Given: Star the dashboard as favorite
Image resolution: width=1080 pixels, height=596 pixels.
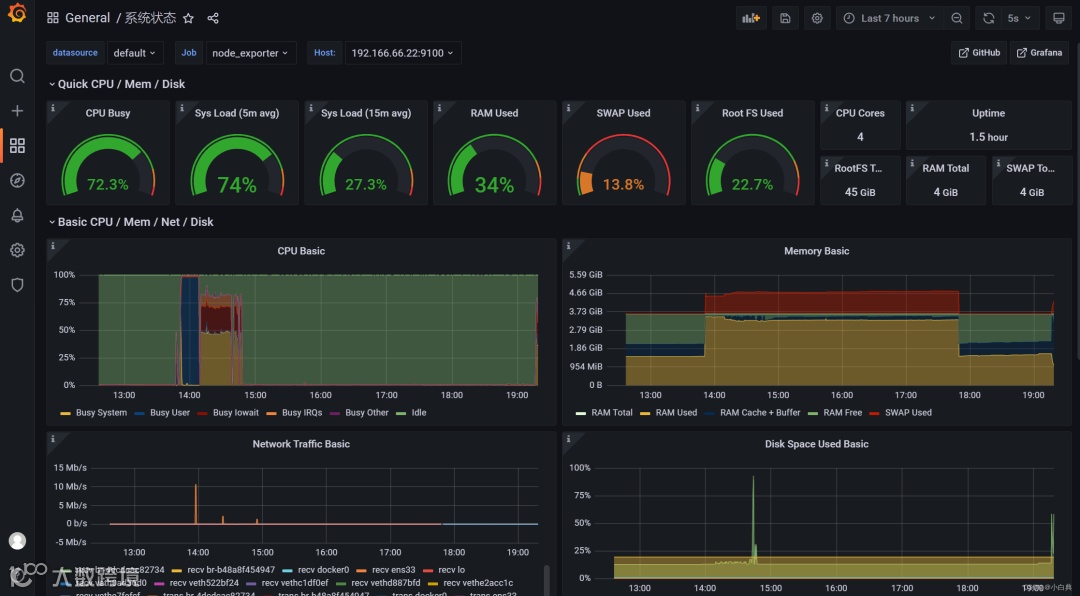Looking at the screenshot, I should coord(188,19).
